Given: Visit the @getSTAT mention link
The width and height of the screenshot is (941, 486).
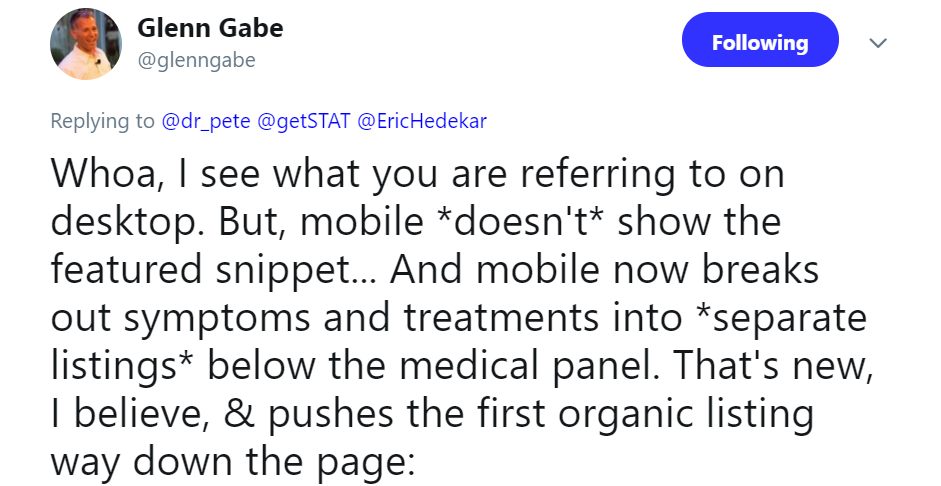Looking at the screenshot, I should coord(303,121).
